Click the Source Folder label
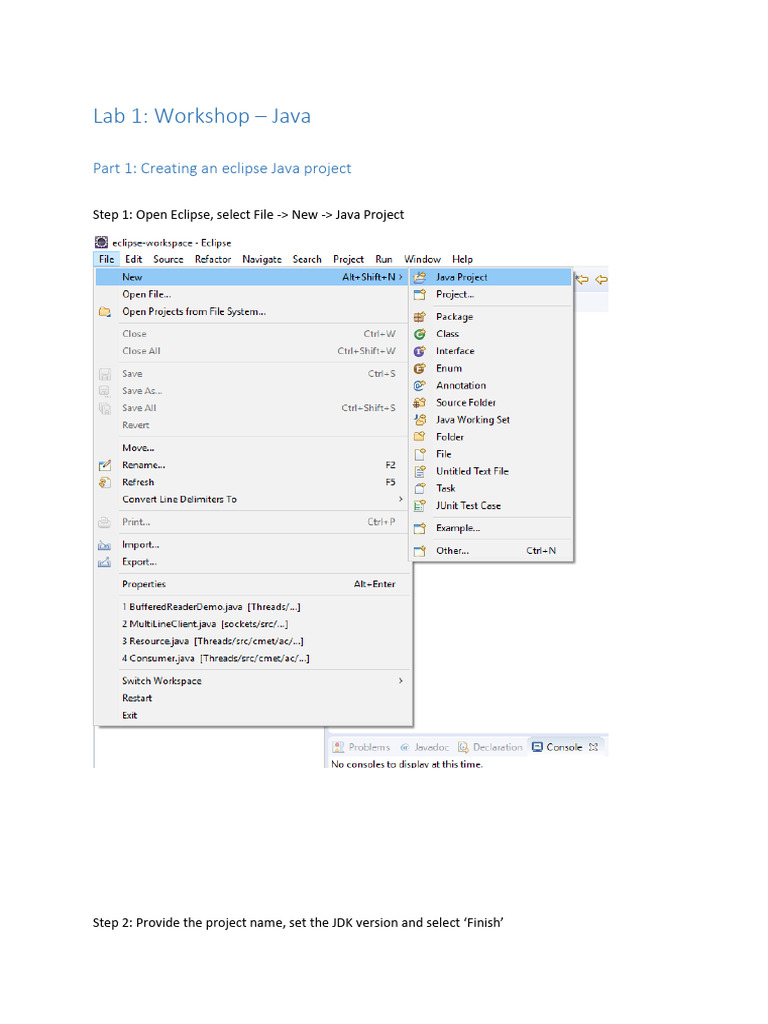The width and height of the screenshot is (768, 1024). pyautogui.click(x=466, y=402)
